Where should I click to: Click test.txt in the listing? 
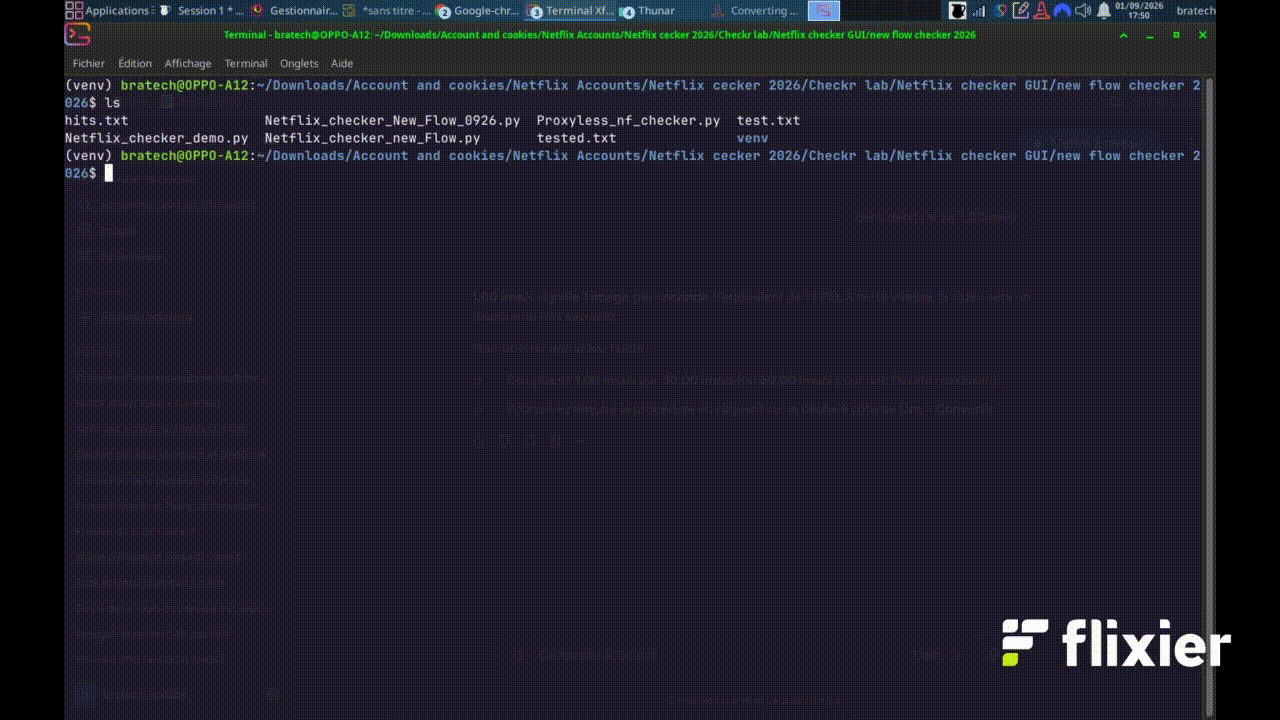[769, 121]
